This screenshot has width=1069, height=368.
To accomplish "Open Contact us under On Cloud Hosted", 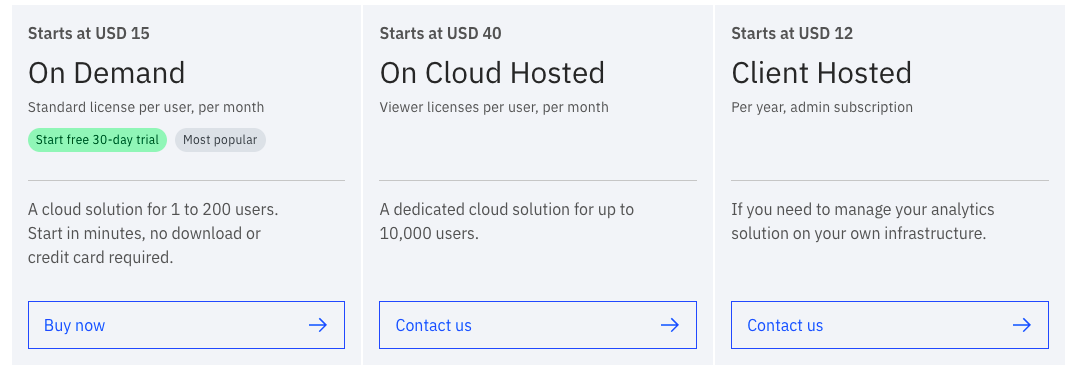I will point(538,325).
